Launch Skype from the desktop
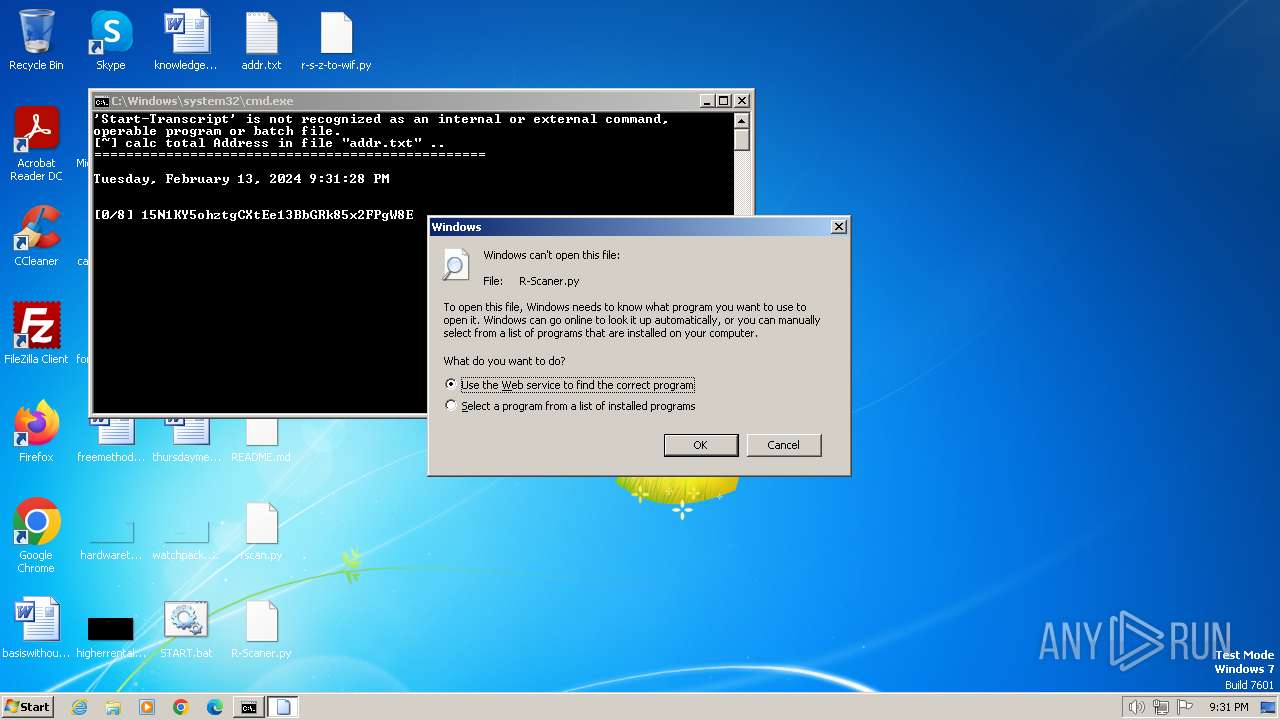 pyautogui.click(x=110, y=40)
